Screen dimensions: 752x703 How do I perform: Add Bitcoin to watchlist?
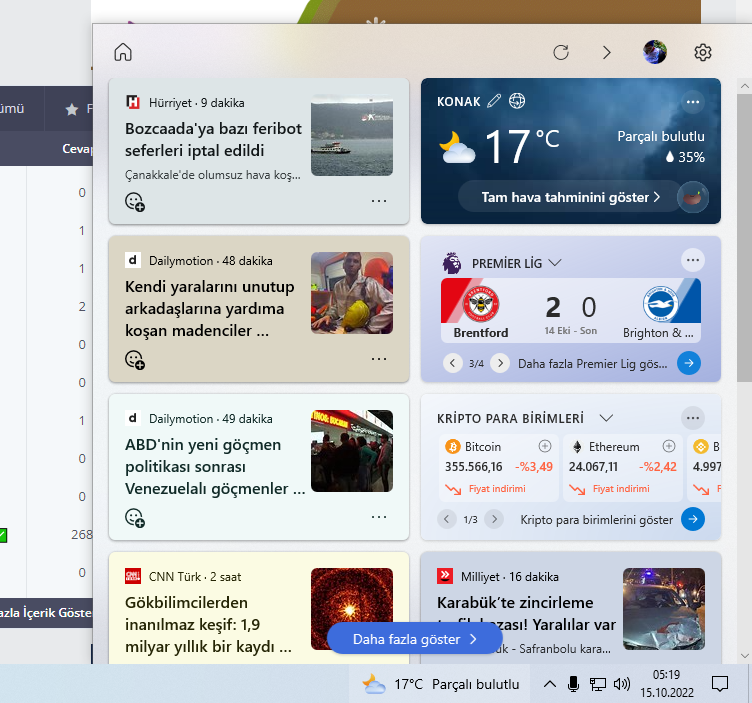pos(545,446)
